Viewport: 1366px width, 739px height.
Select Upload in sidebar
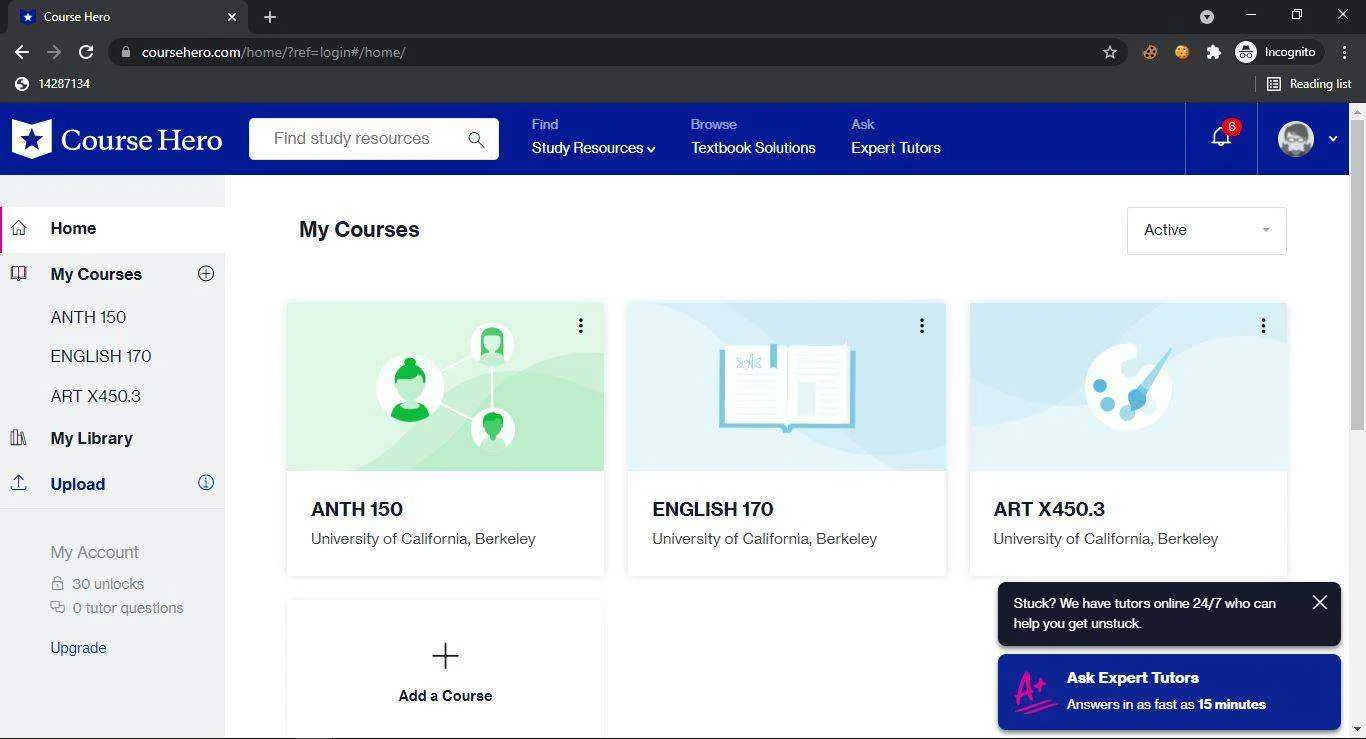coord(77,484)
